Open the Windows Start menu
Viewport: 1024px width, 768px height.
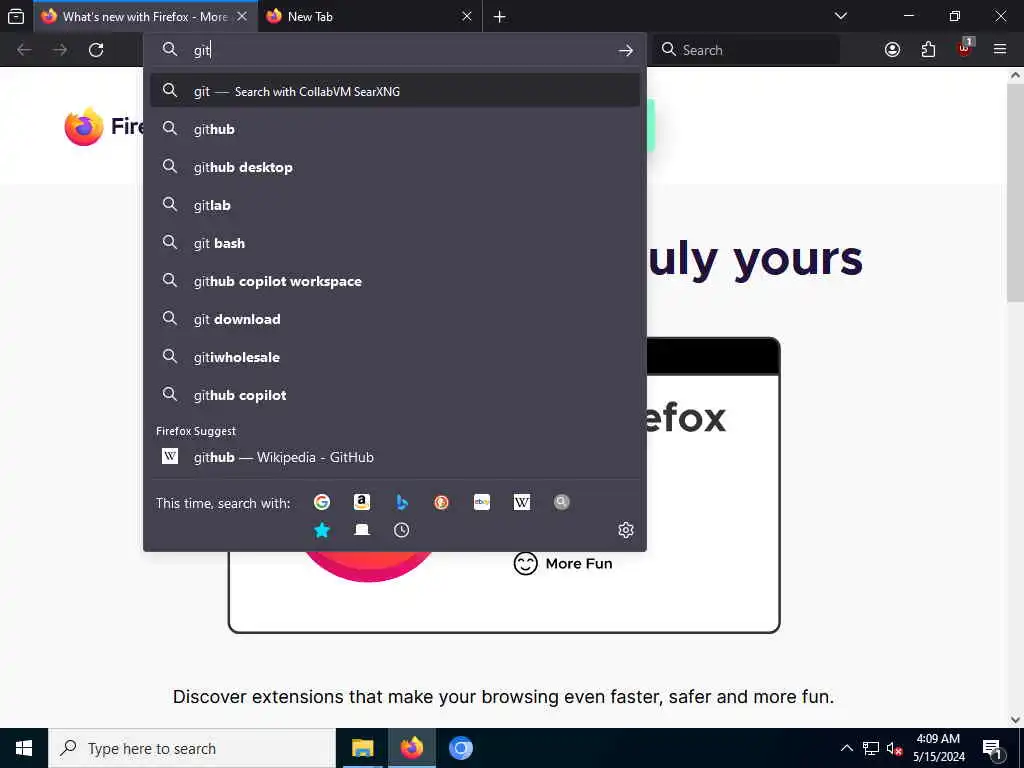point(24,748)
